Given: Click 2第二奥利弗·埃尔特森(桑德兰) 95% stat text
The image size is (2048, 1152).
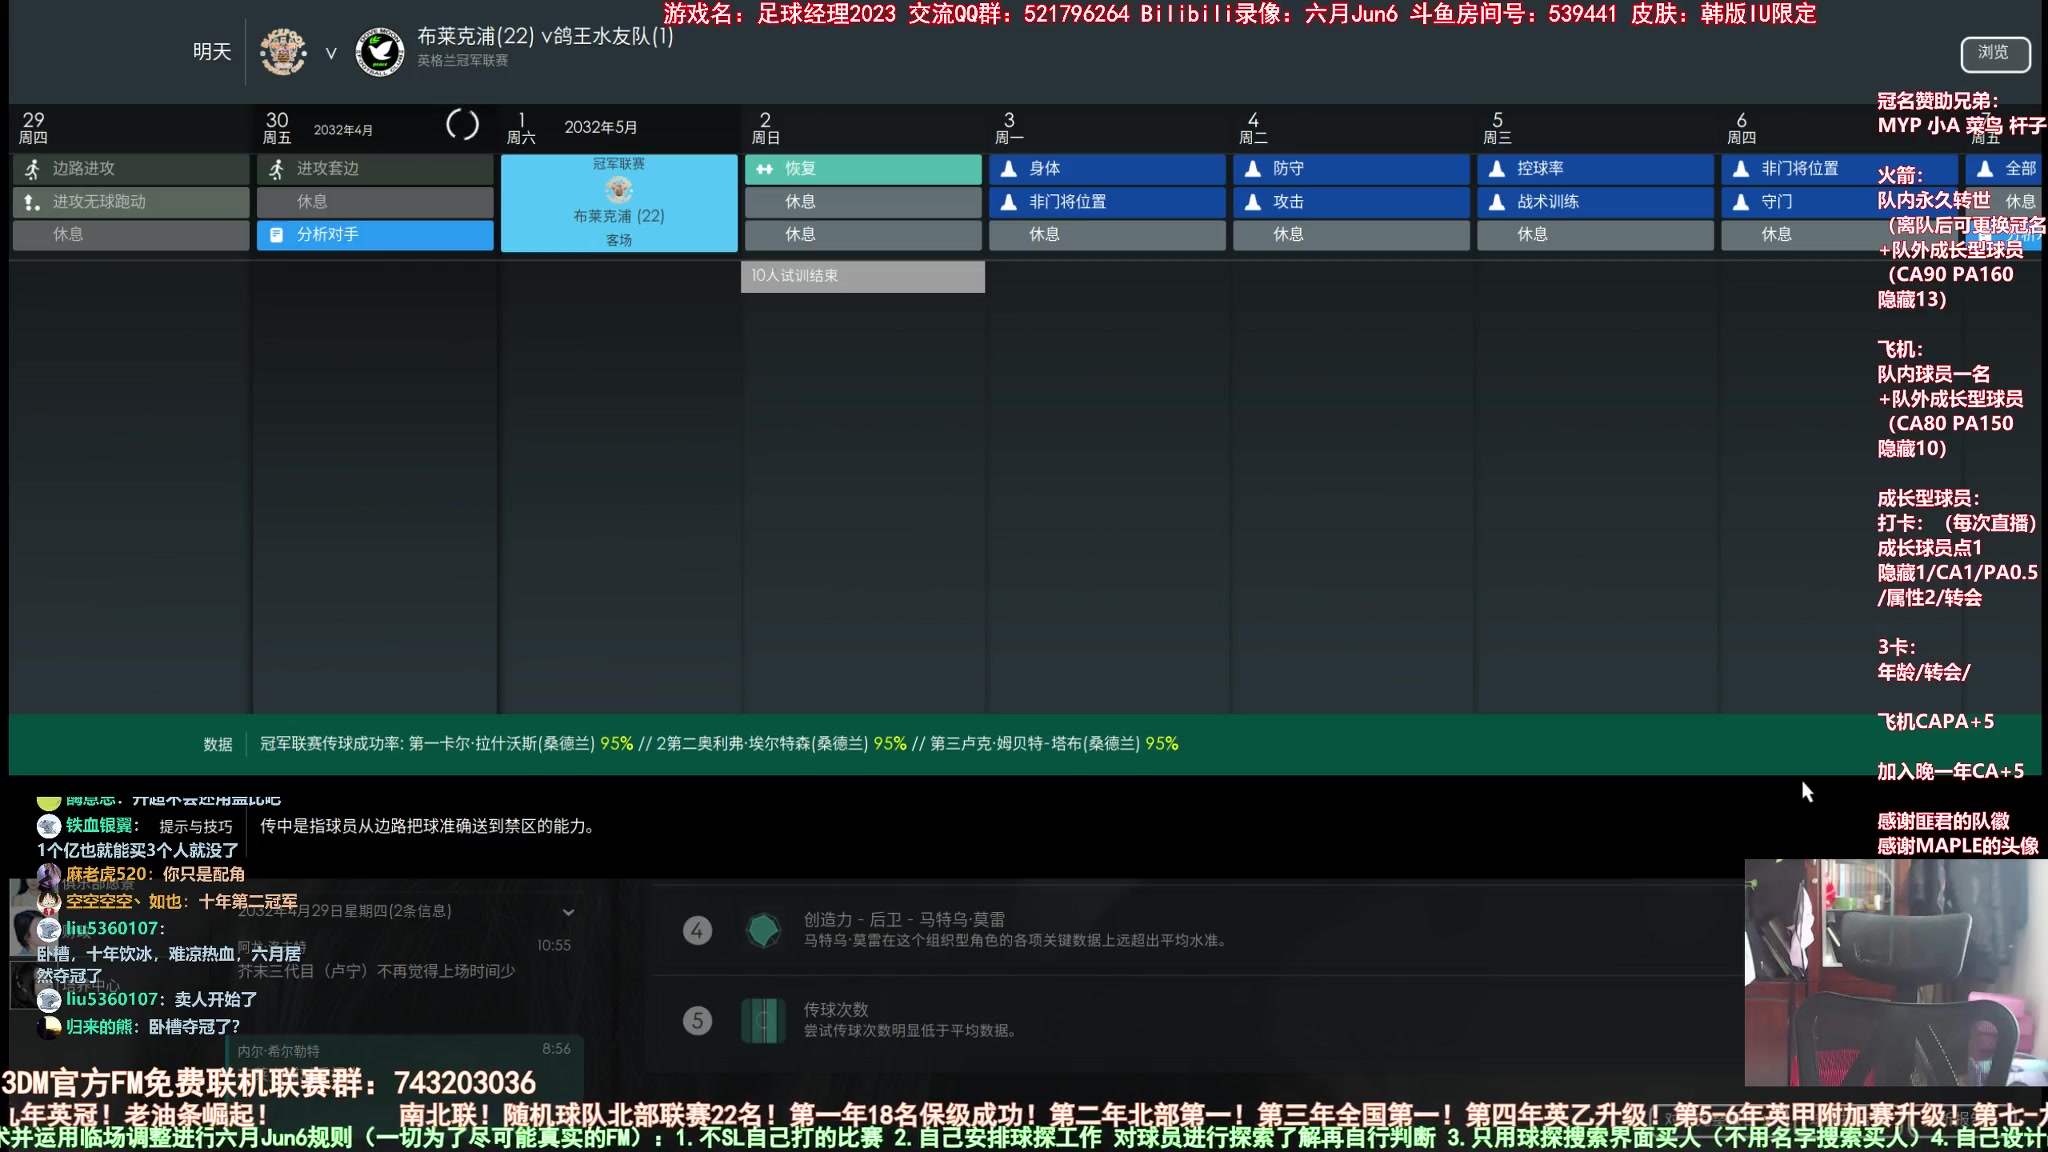Looking at the screenshot, I should click(x=781, y=744).
